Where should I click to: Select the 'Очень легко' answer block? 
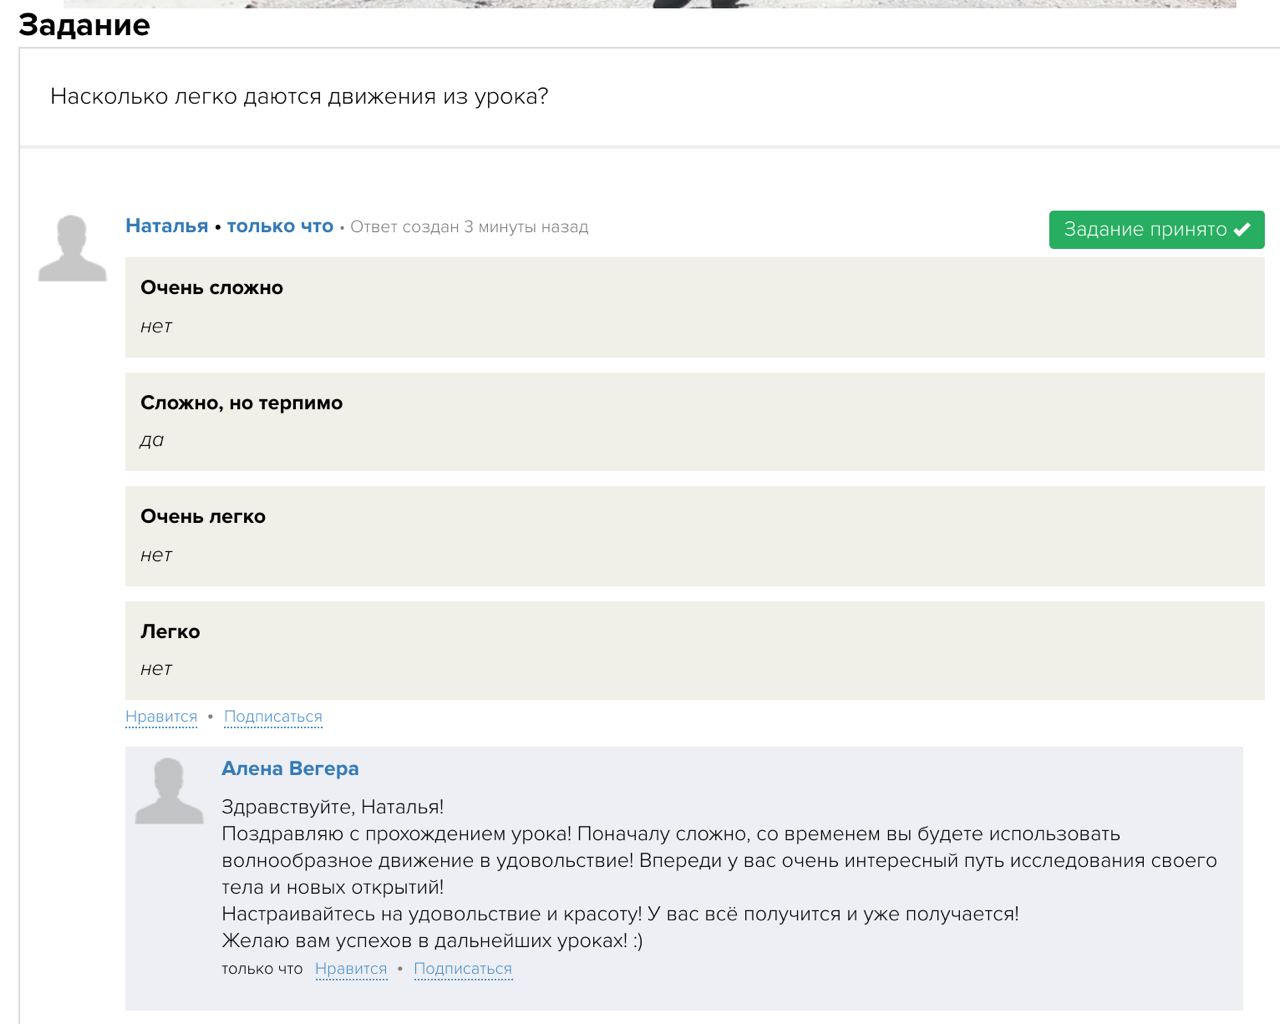[x=694, y=535]
